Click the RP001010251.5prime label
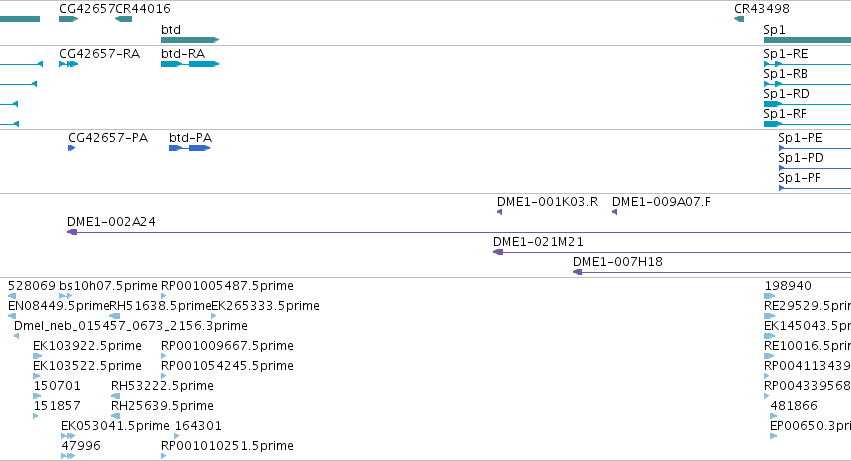The width and height of the screenshot is (851, 461). coord(227,446)
